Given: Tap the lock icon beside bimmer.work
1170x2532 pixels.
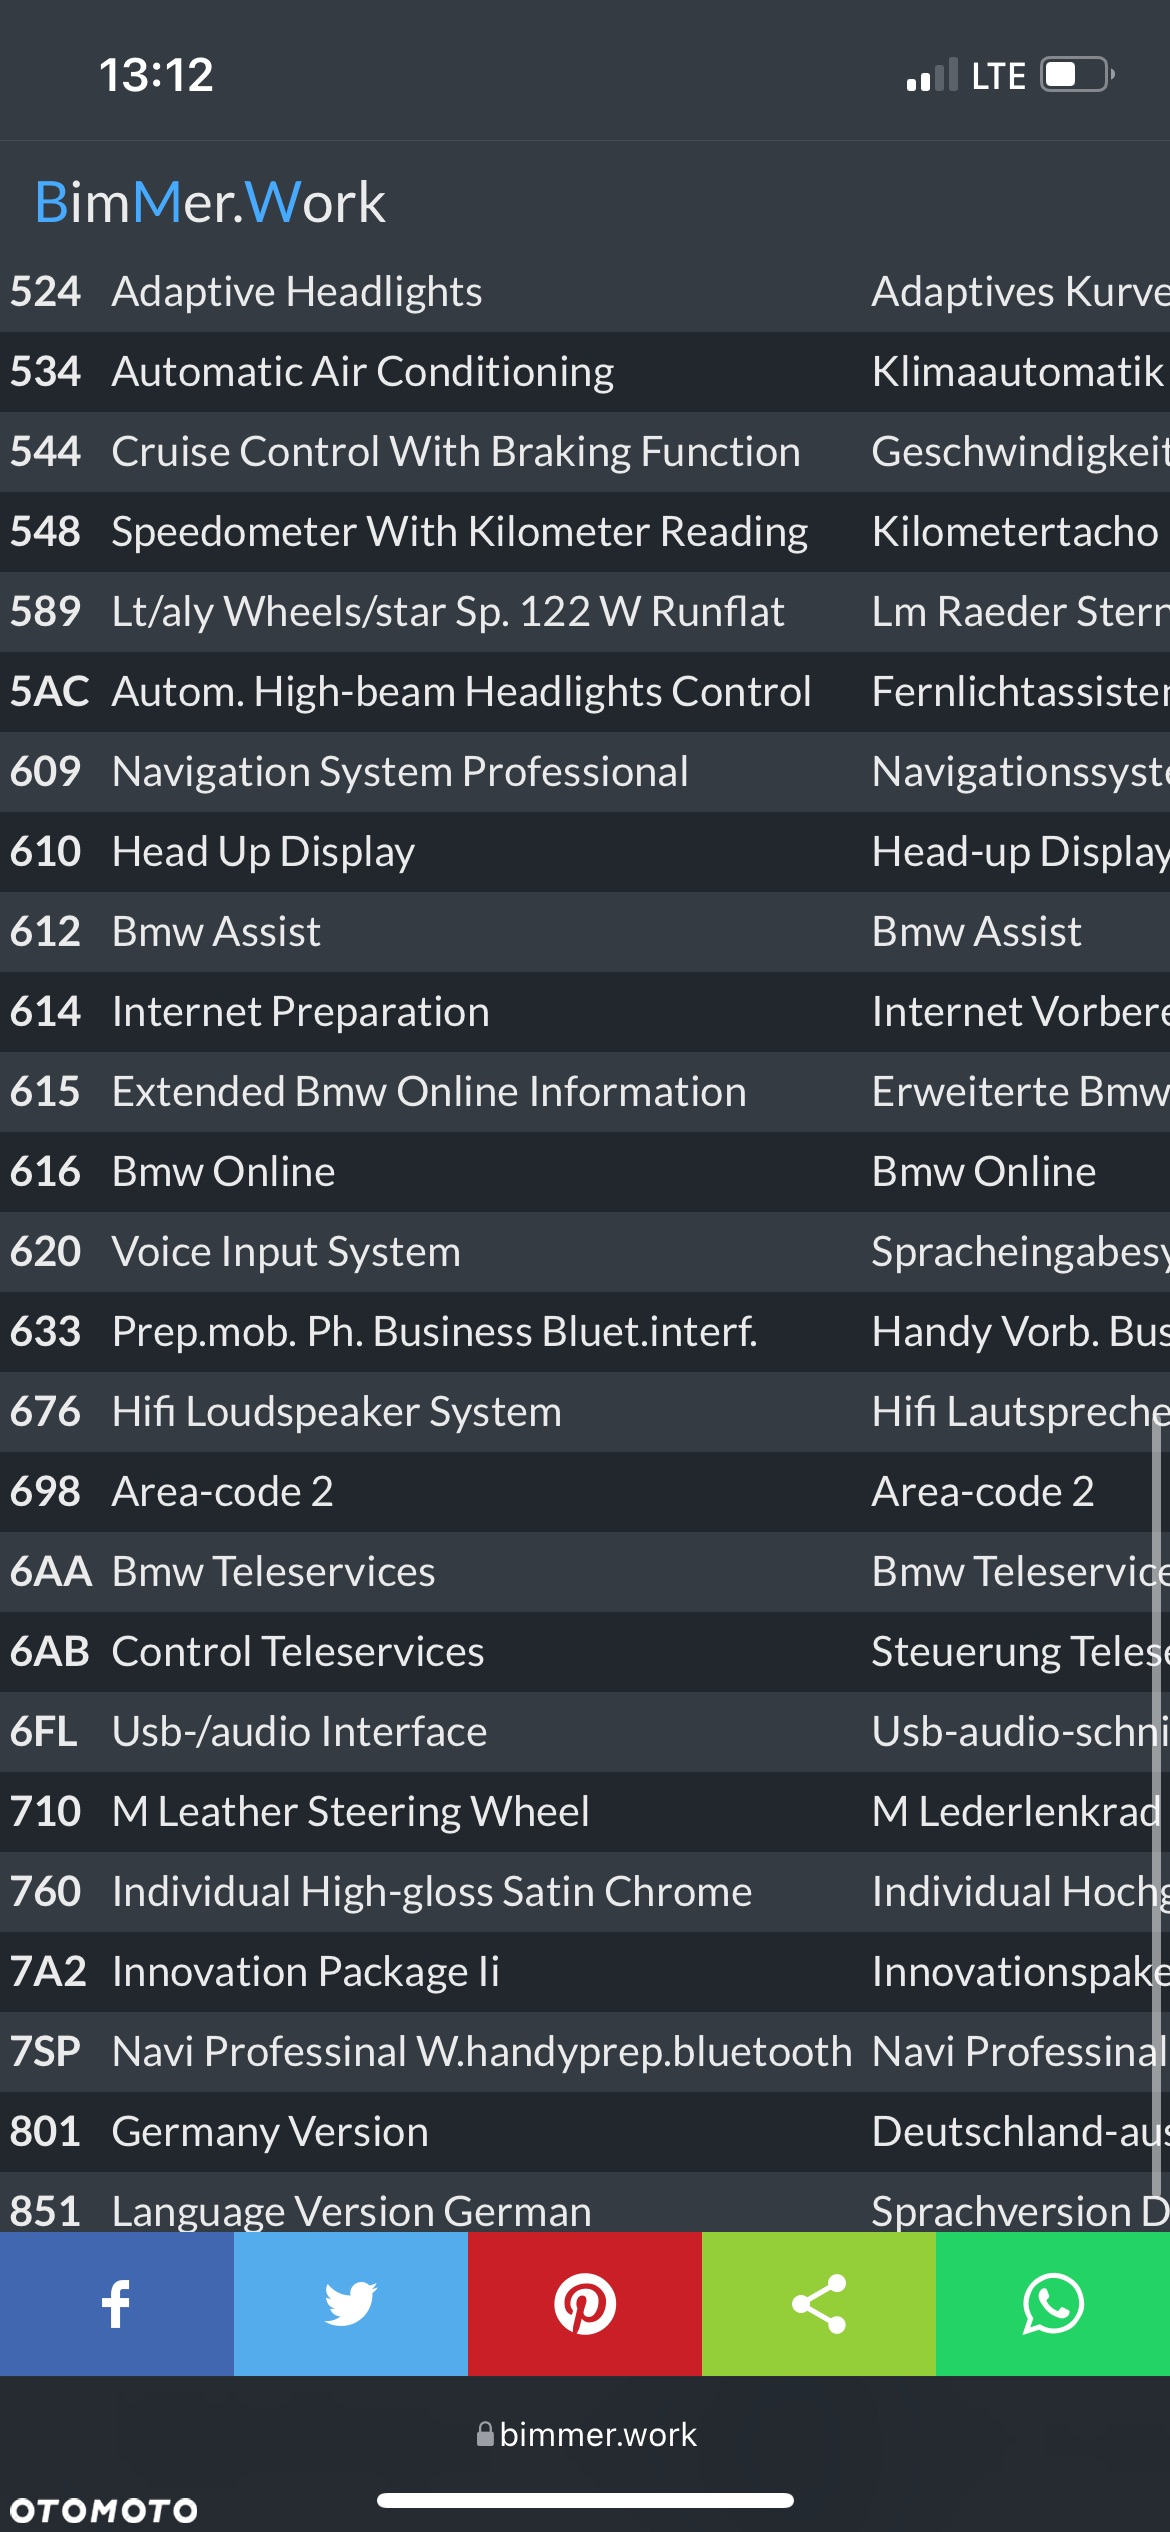Looking at the screenshot, I should coord(485,2434).
